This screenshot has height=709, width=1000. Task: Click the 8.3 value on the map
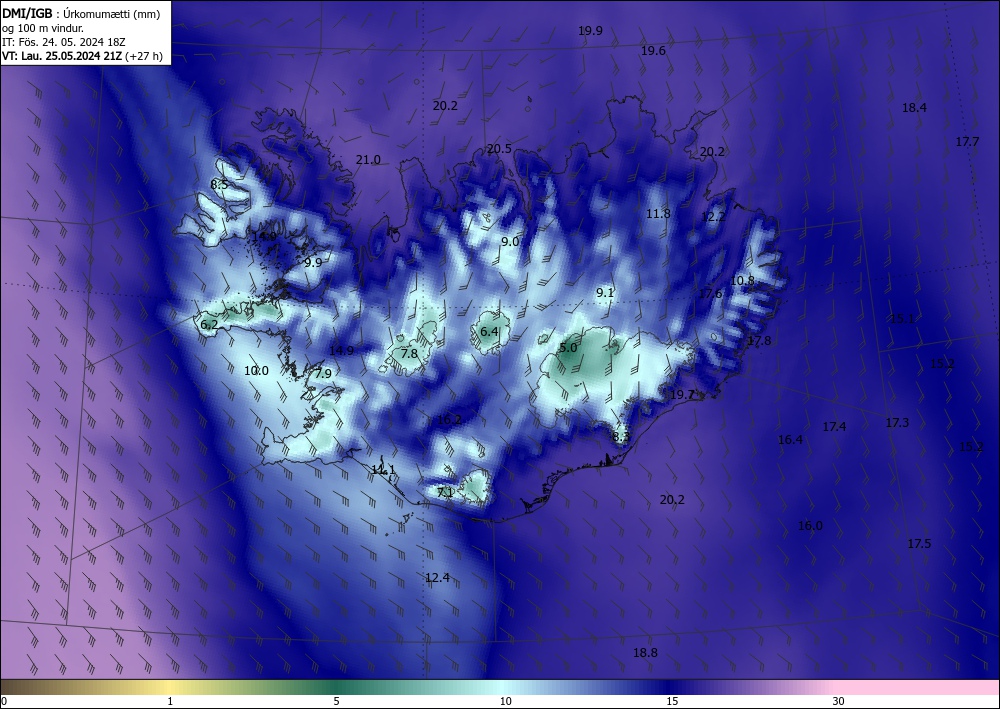621,437
